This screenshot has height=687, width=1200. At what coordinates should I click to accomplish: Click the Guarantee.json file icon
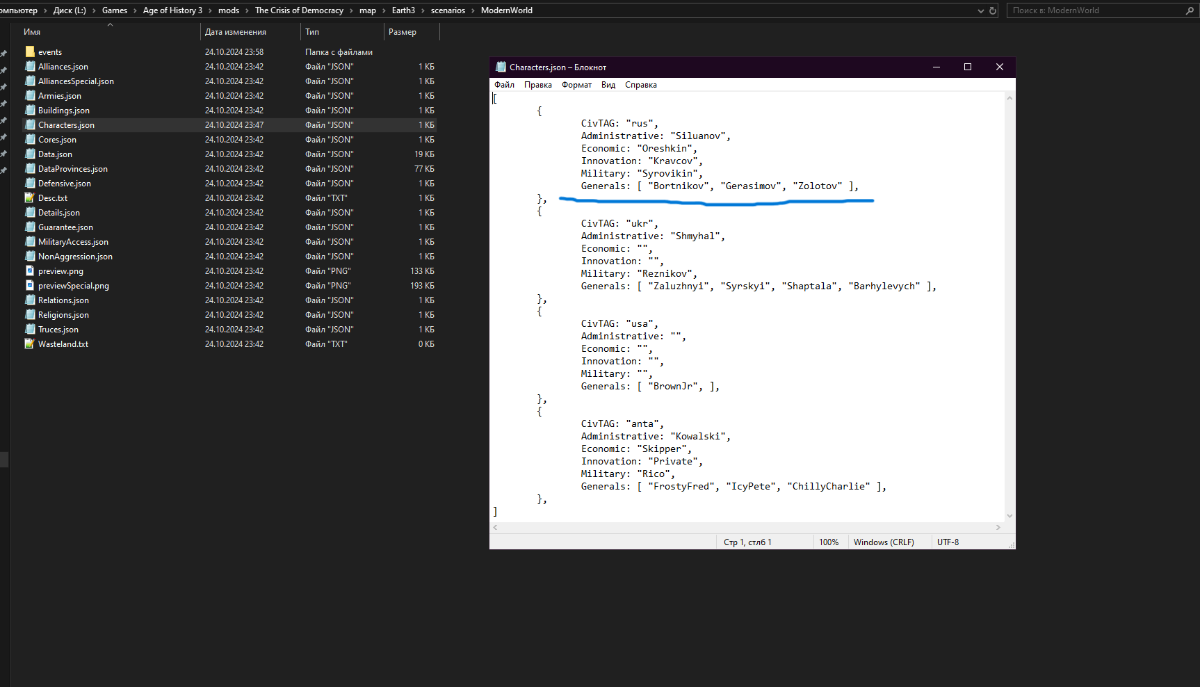tap(30, 227)
